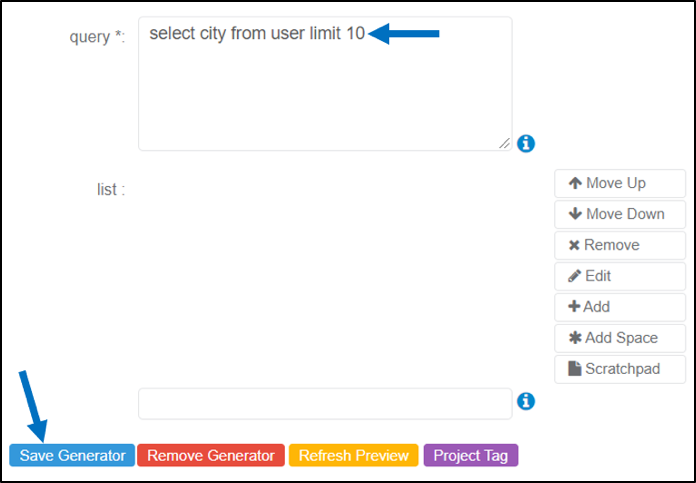
Task: Click the 'list :' field label
Action: (111, 190)
